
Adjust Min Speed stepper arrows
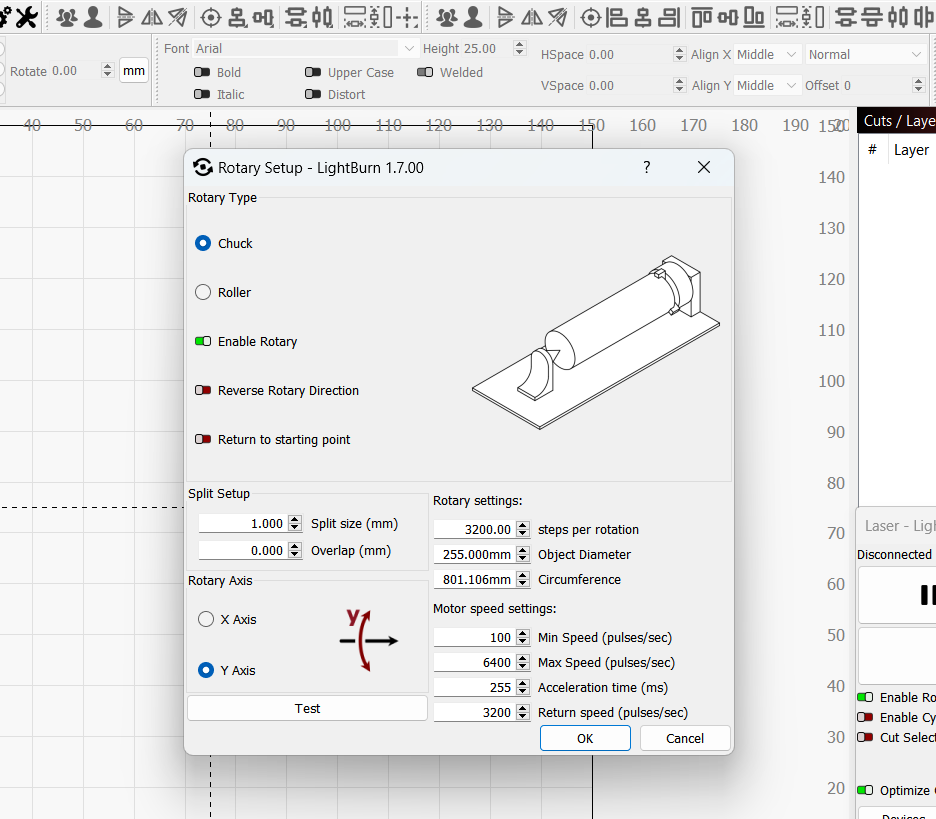tap(523, 637)
